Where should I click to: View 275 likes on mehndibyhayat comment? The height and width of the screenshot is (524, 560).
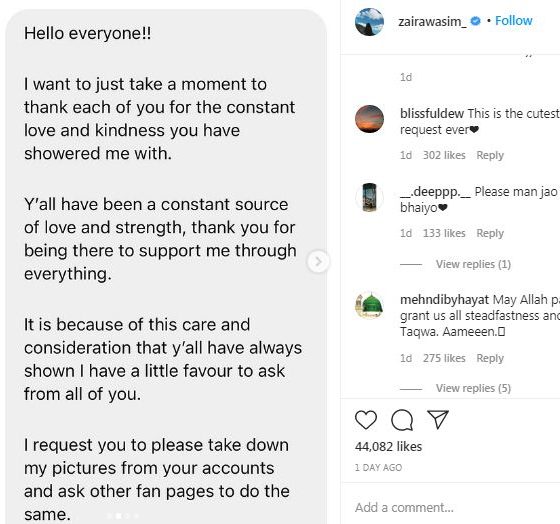[444, 358]
